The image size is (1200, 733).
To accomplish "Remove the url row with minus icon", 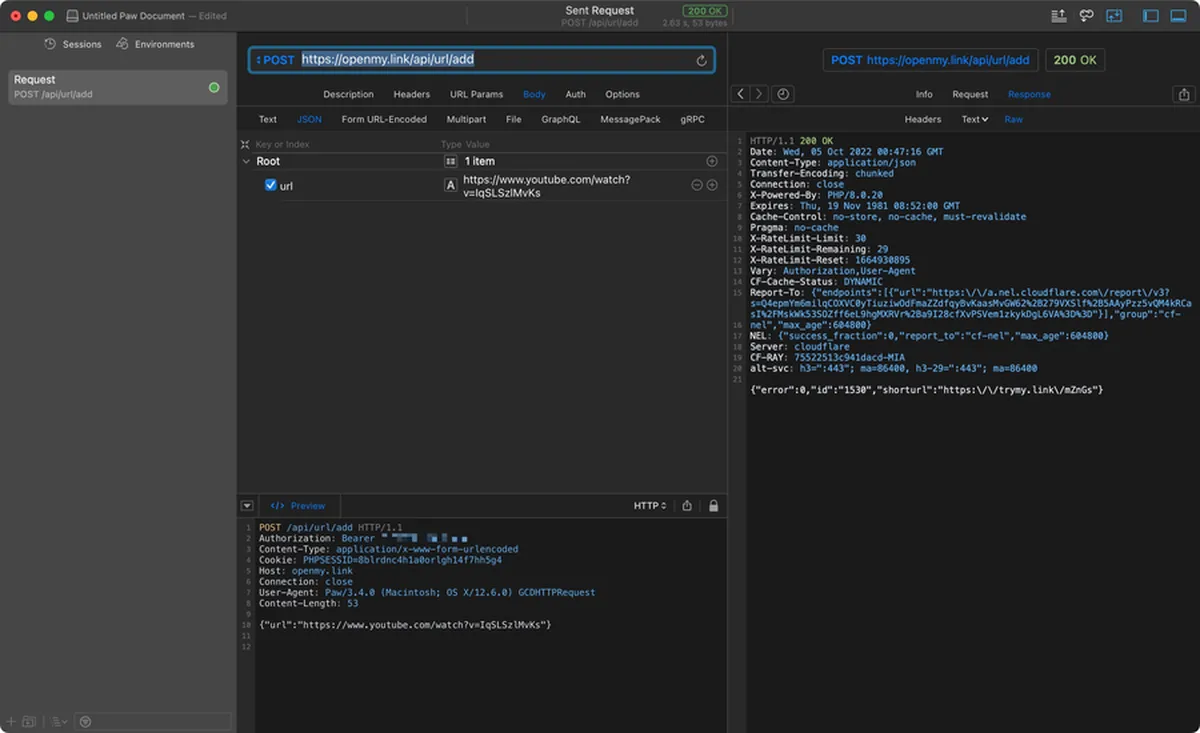I will tap(697, 185).
